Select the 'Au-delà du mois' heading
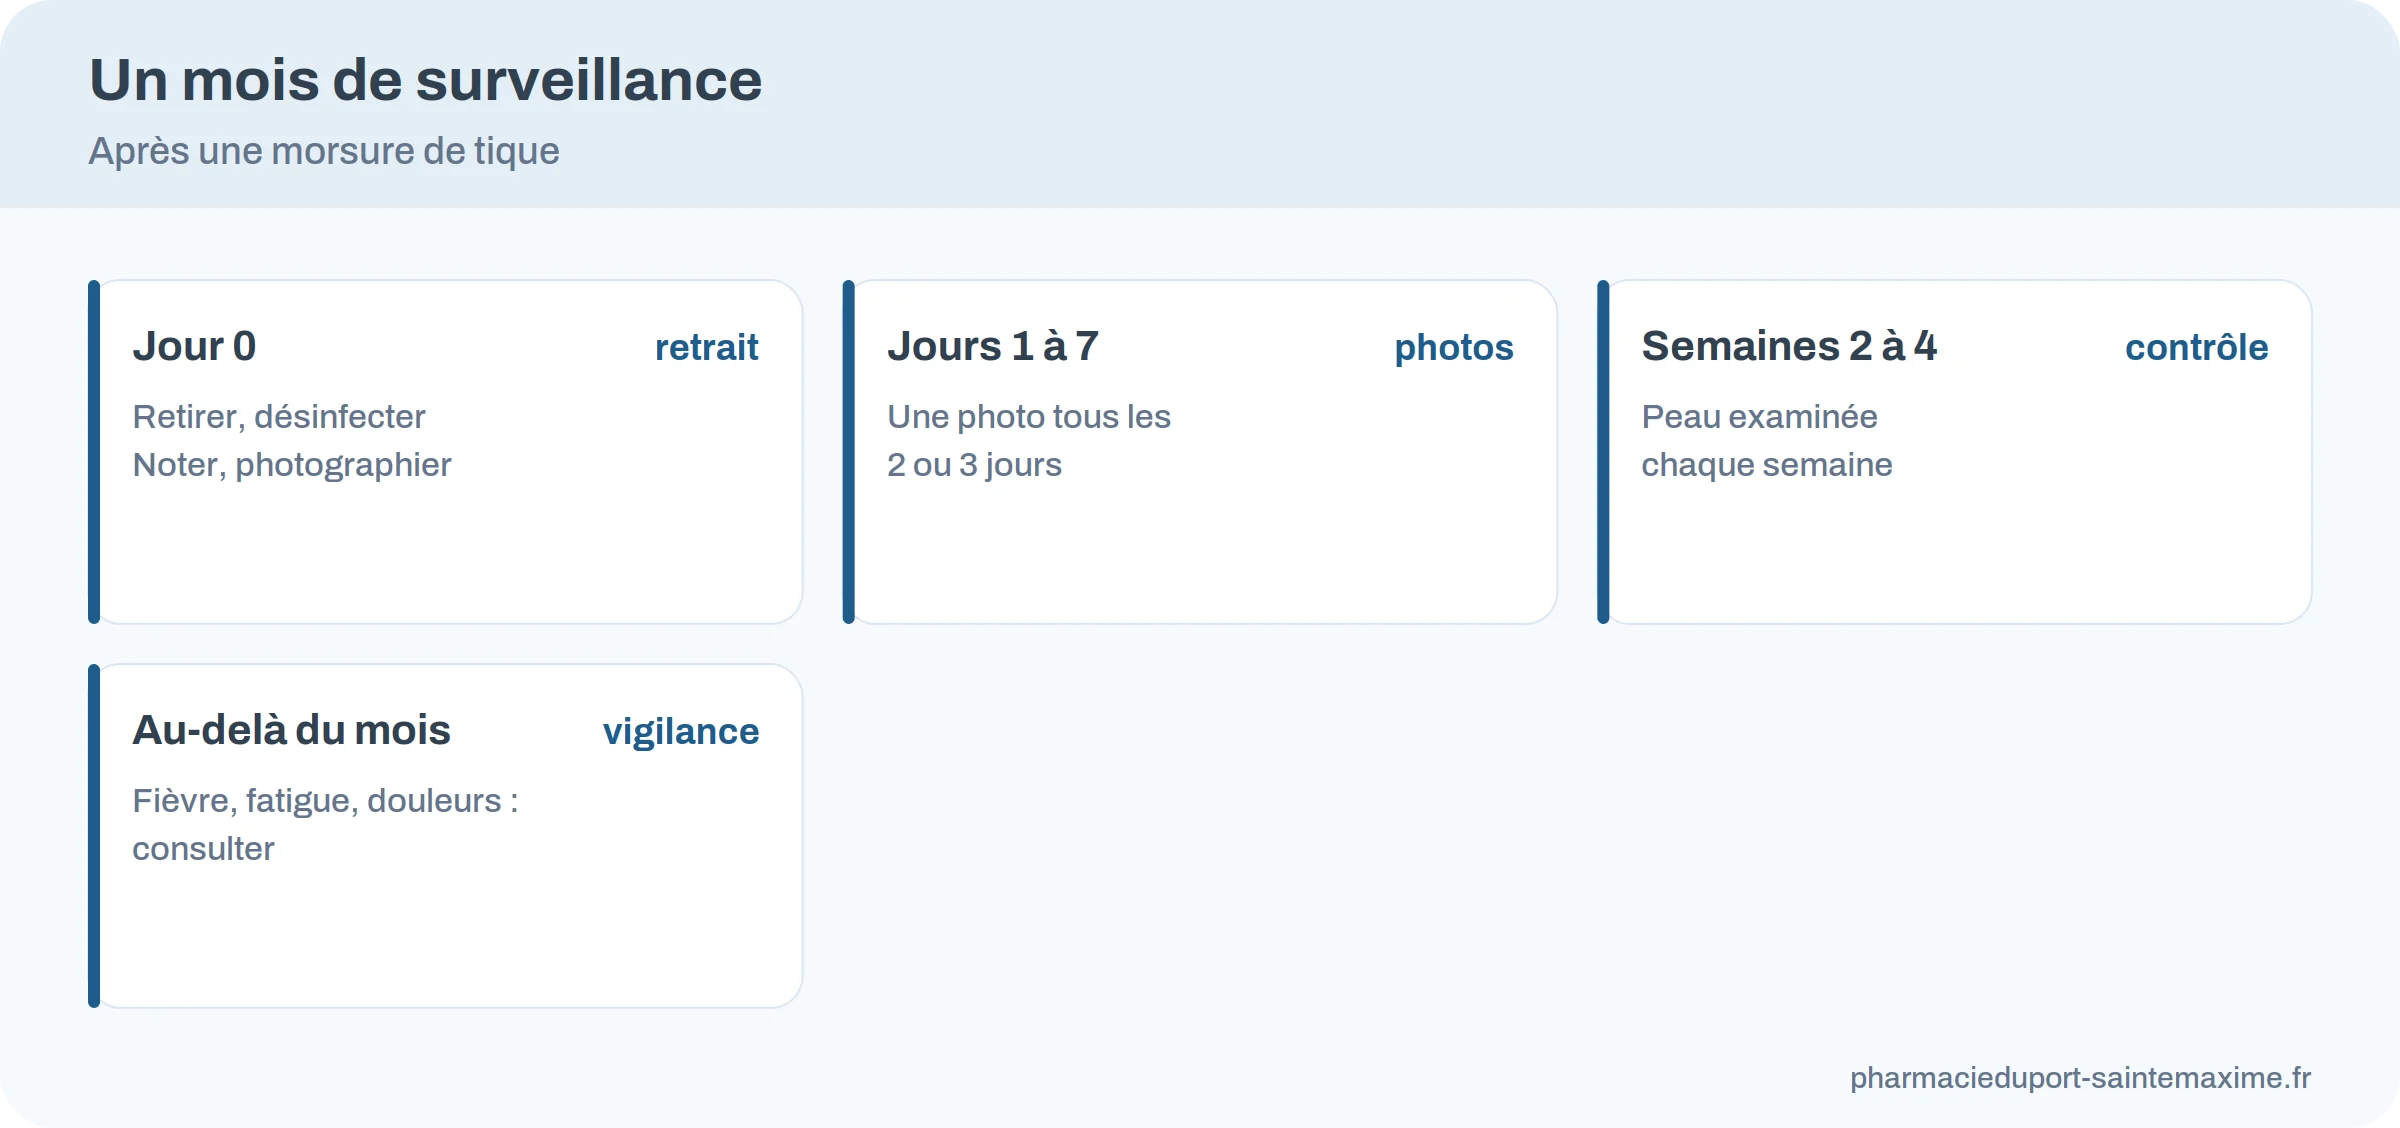The width and height of the screenshot is (2400, 1128). pos(291,730)
